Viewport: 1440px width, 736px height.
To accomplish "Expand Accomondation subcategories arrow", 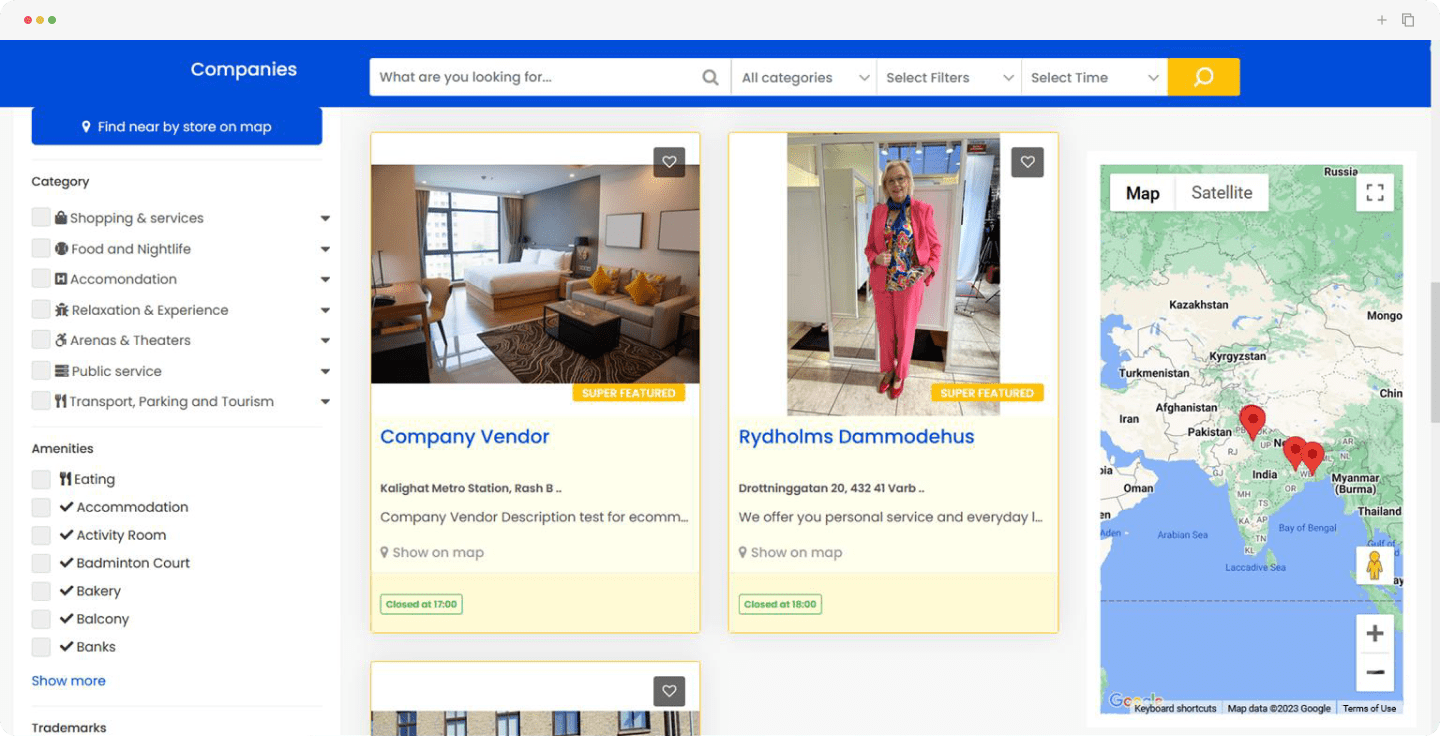I will 325,279.
